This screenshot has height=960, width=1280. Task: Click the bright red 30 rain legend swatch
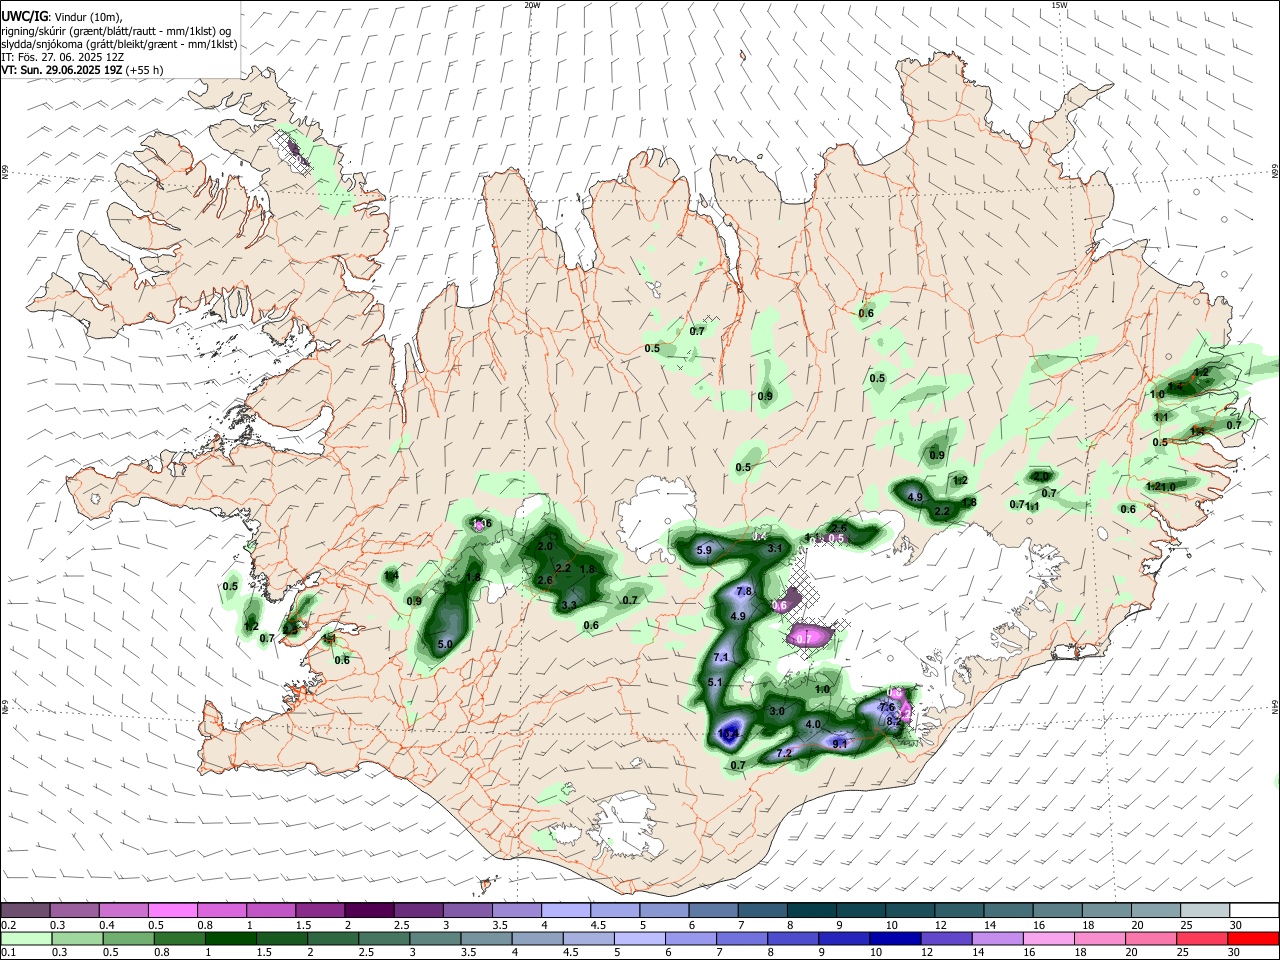pyautogui.click(x=1253, y=938)
